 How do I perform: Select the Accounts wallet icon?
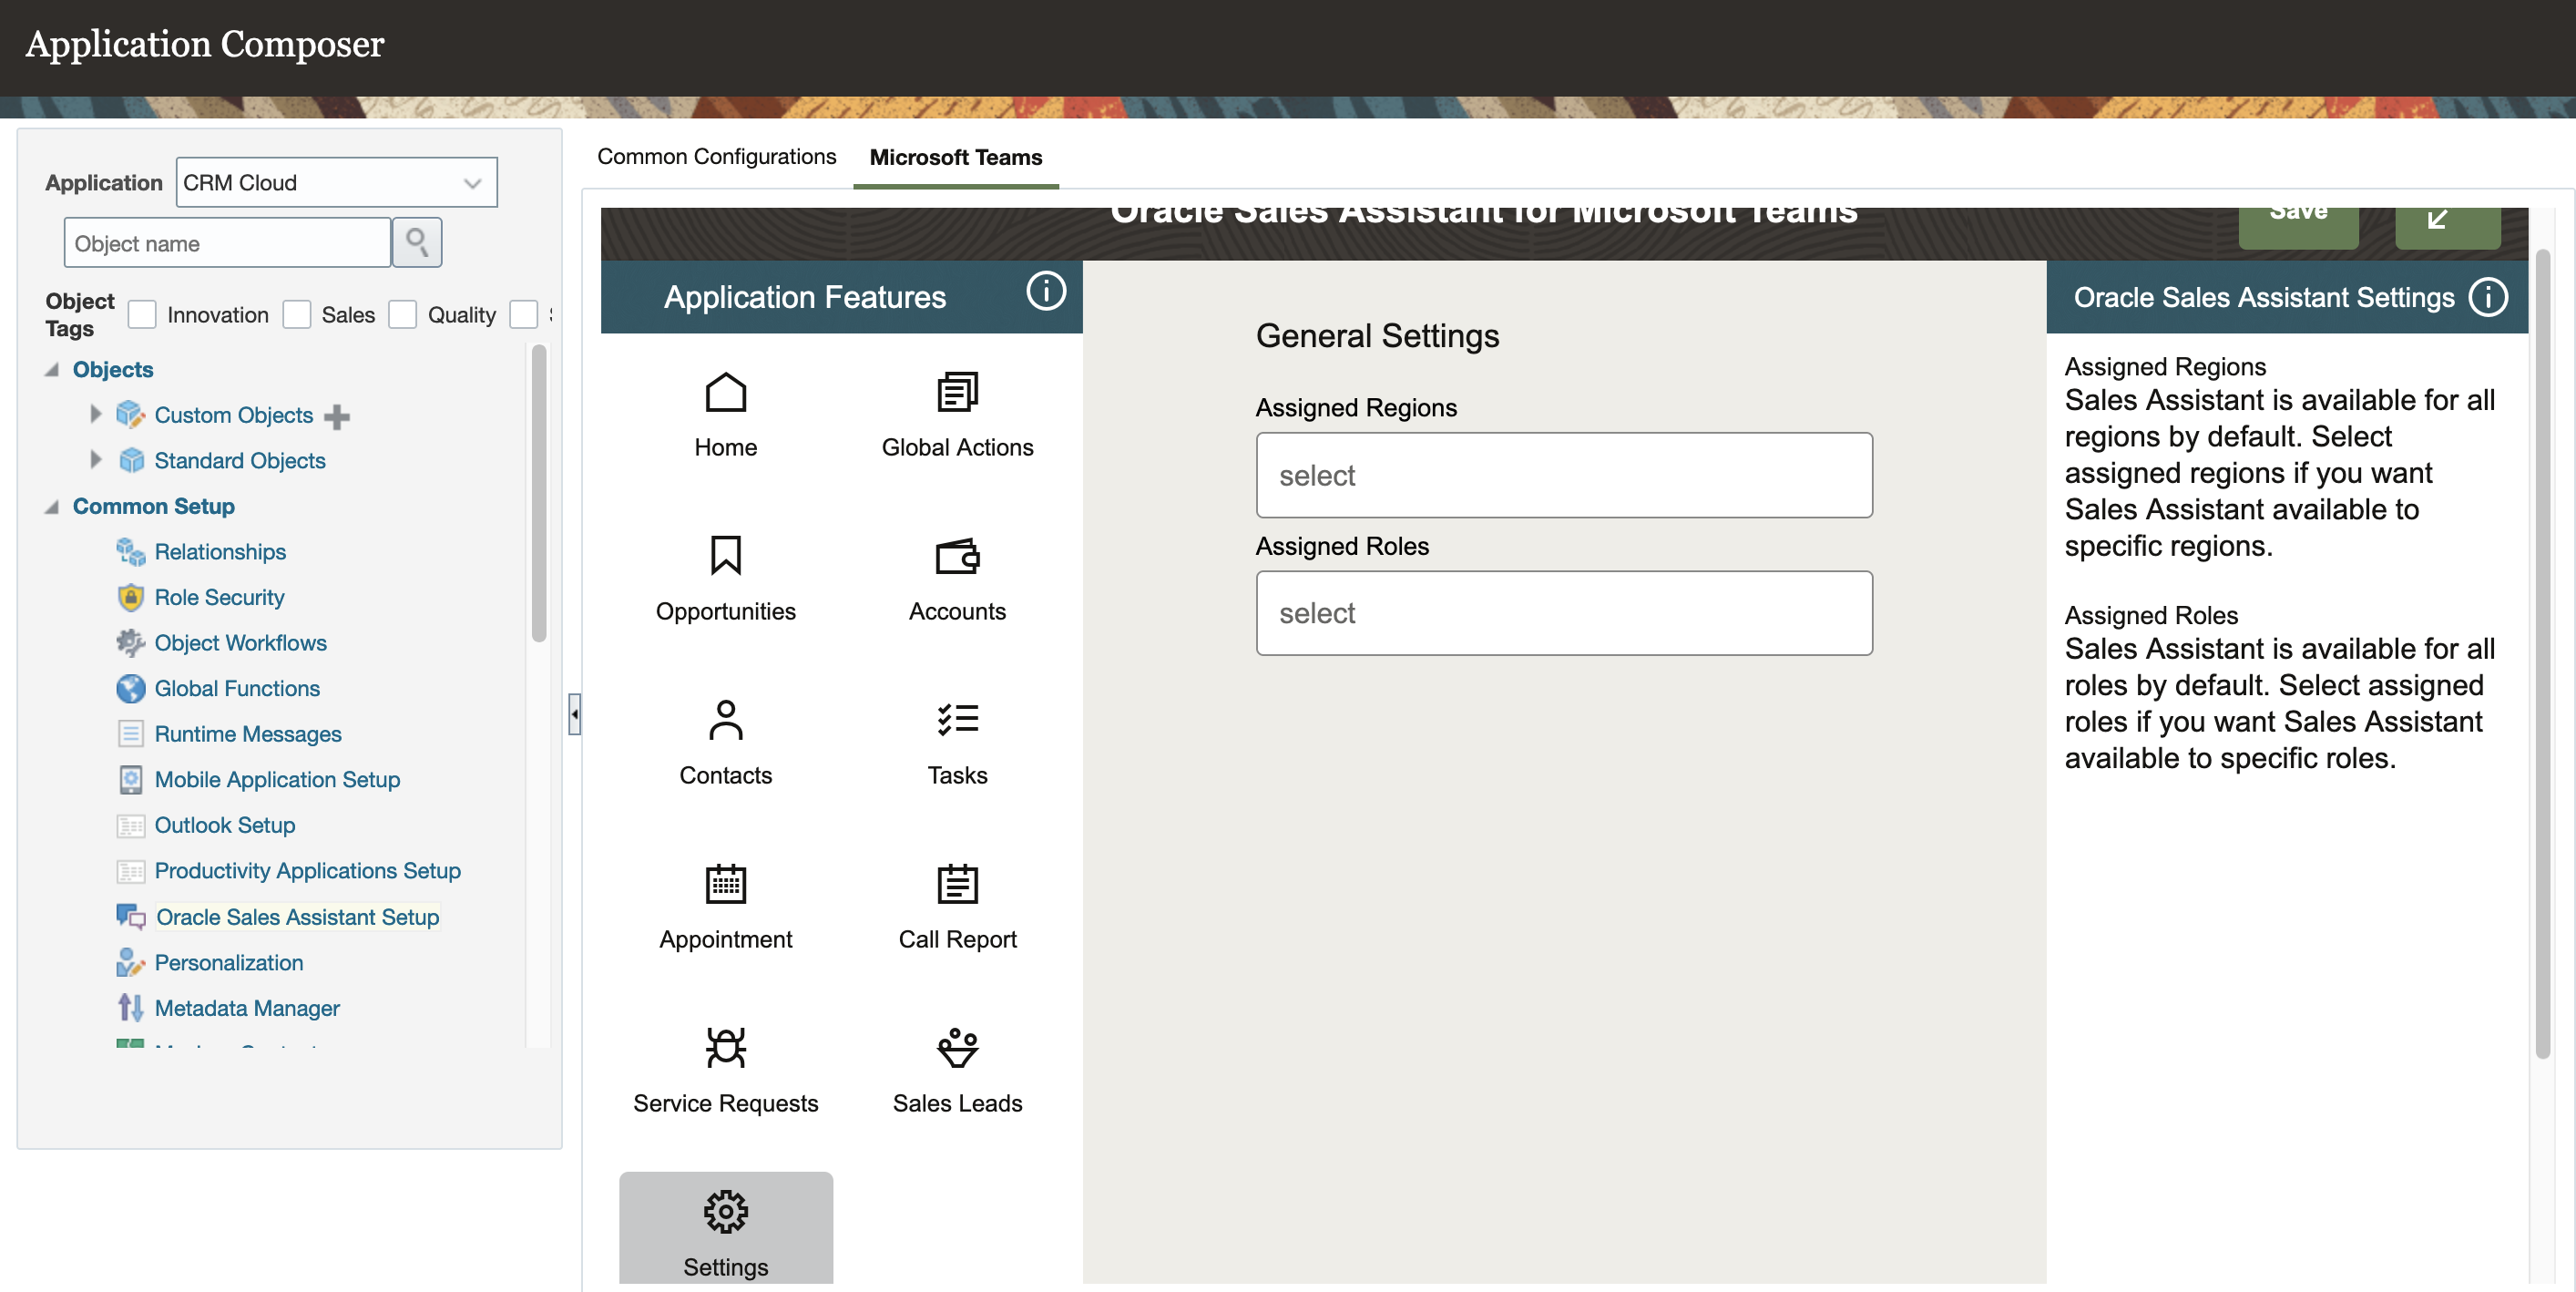[957, 555]
